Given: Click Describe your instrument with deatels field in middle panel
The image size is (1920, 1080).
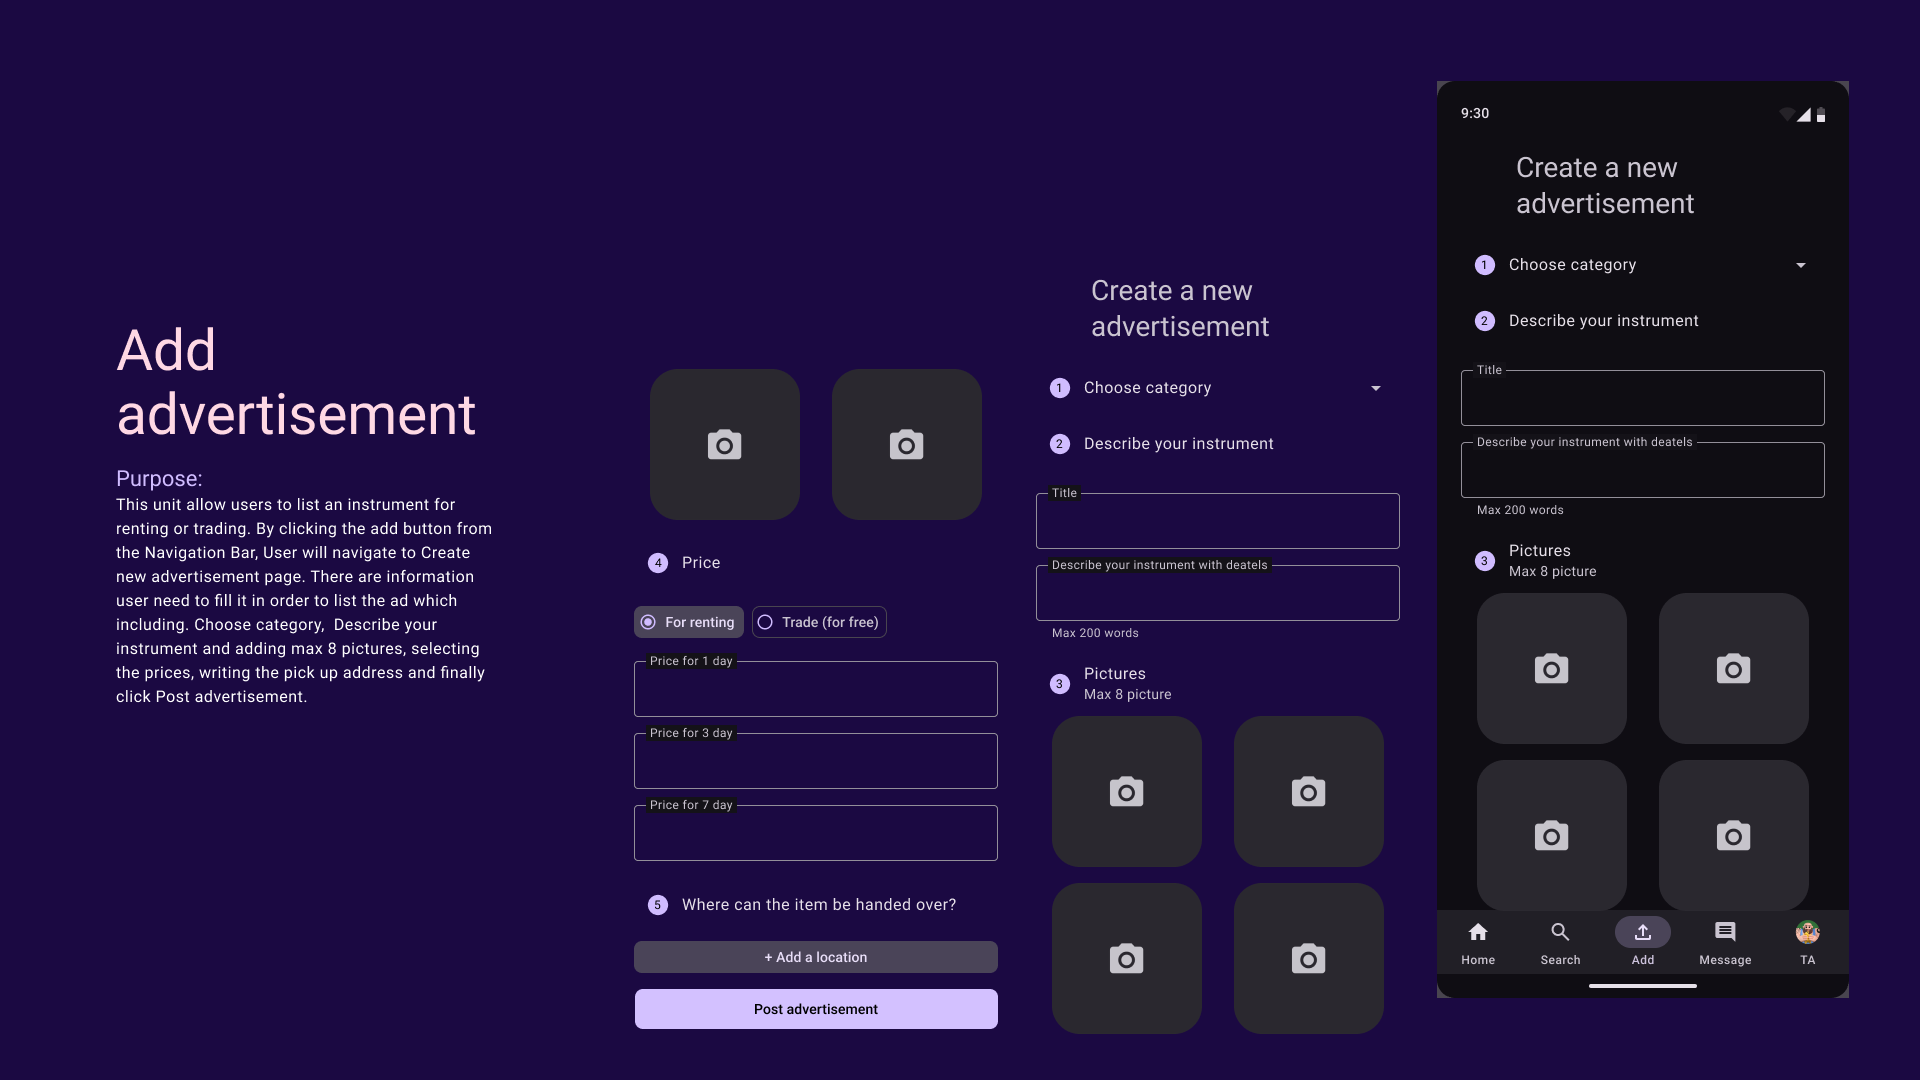Looking at the screenshot, I should click(1217, 594).
